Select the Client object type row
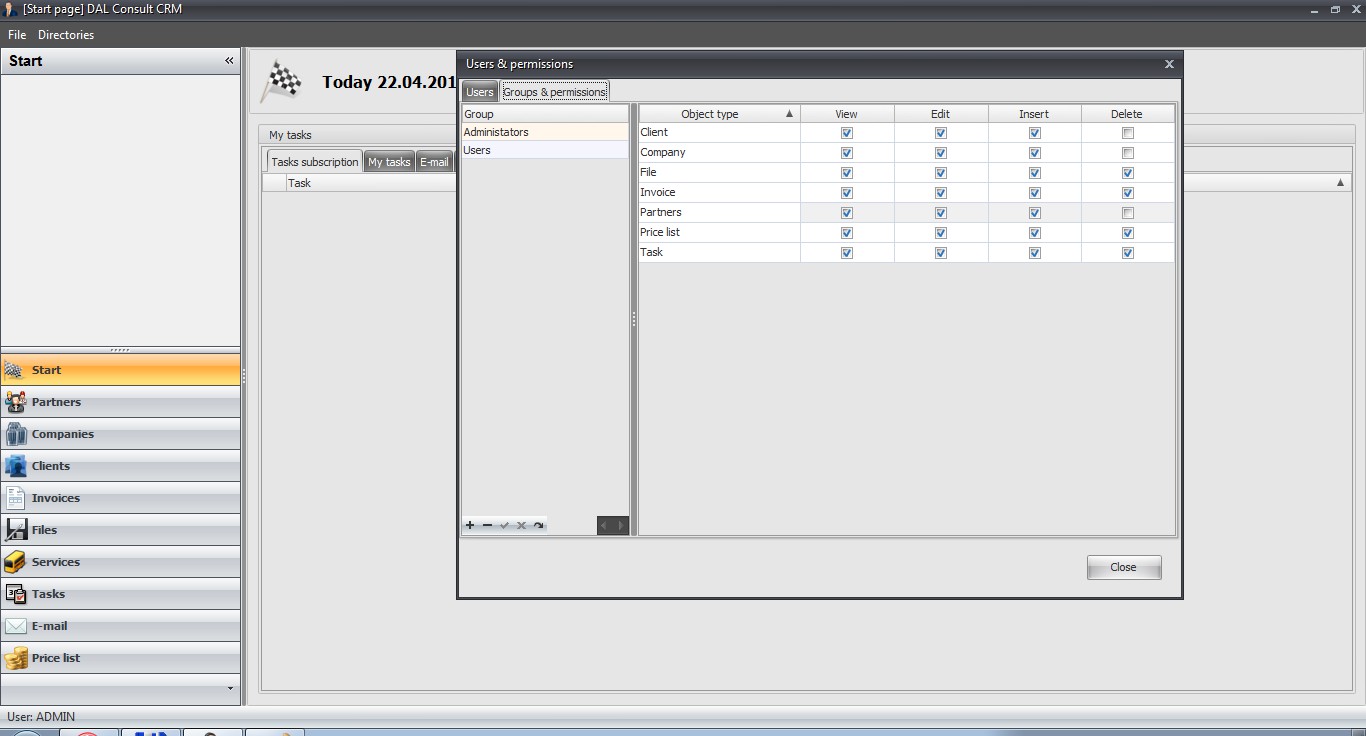 pyautogui.click(x=720, y=133)
